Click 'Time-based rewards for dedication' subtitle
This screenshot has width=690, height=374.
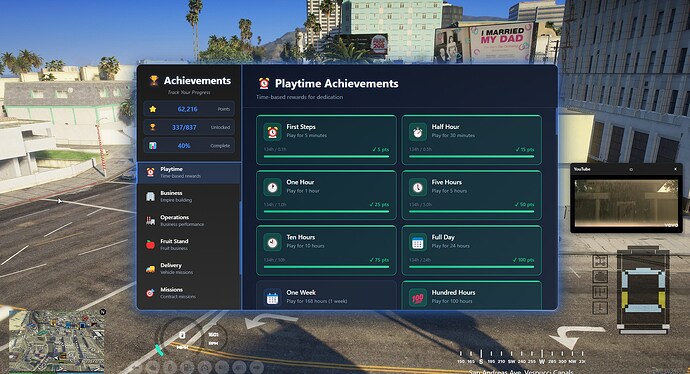point(300,97)
